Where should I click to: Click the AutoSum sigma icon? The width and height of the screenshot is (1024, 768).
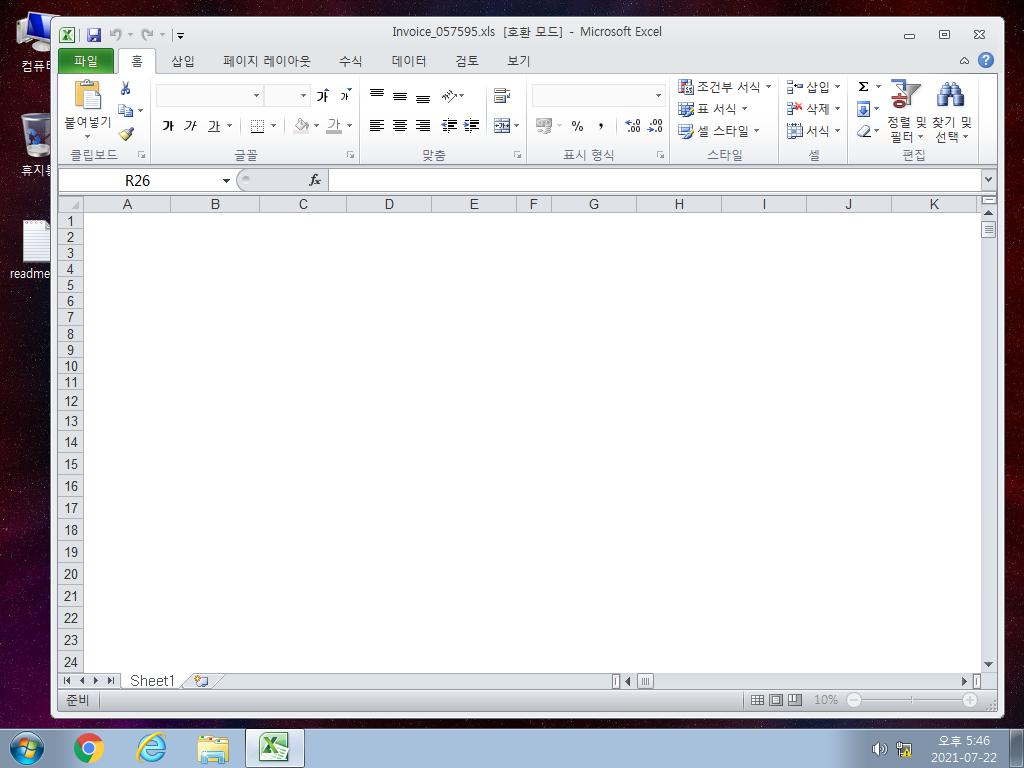point(863,86)
